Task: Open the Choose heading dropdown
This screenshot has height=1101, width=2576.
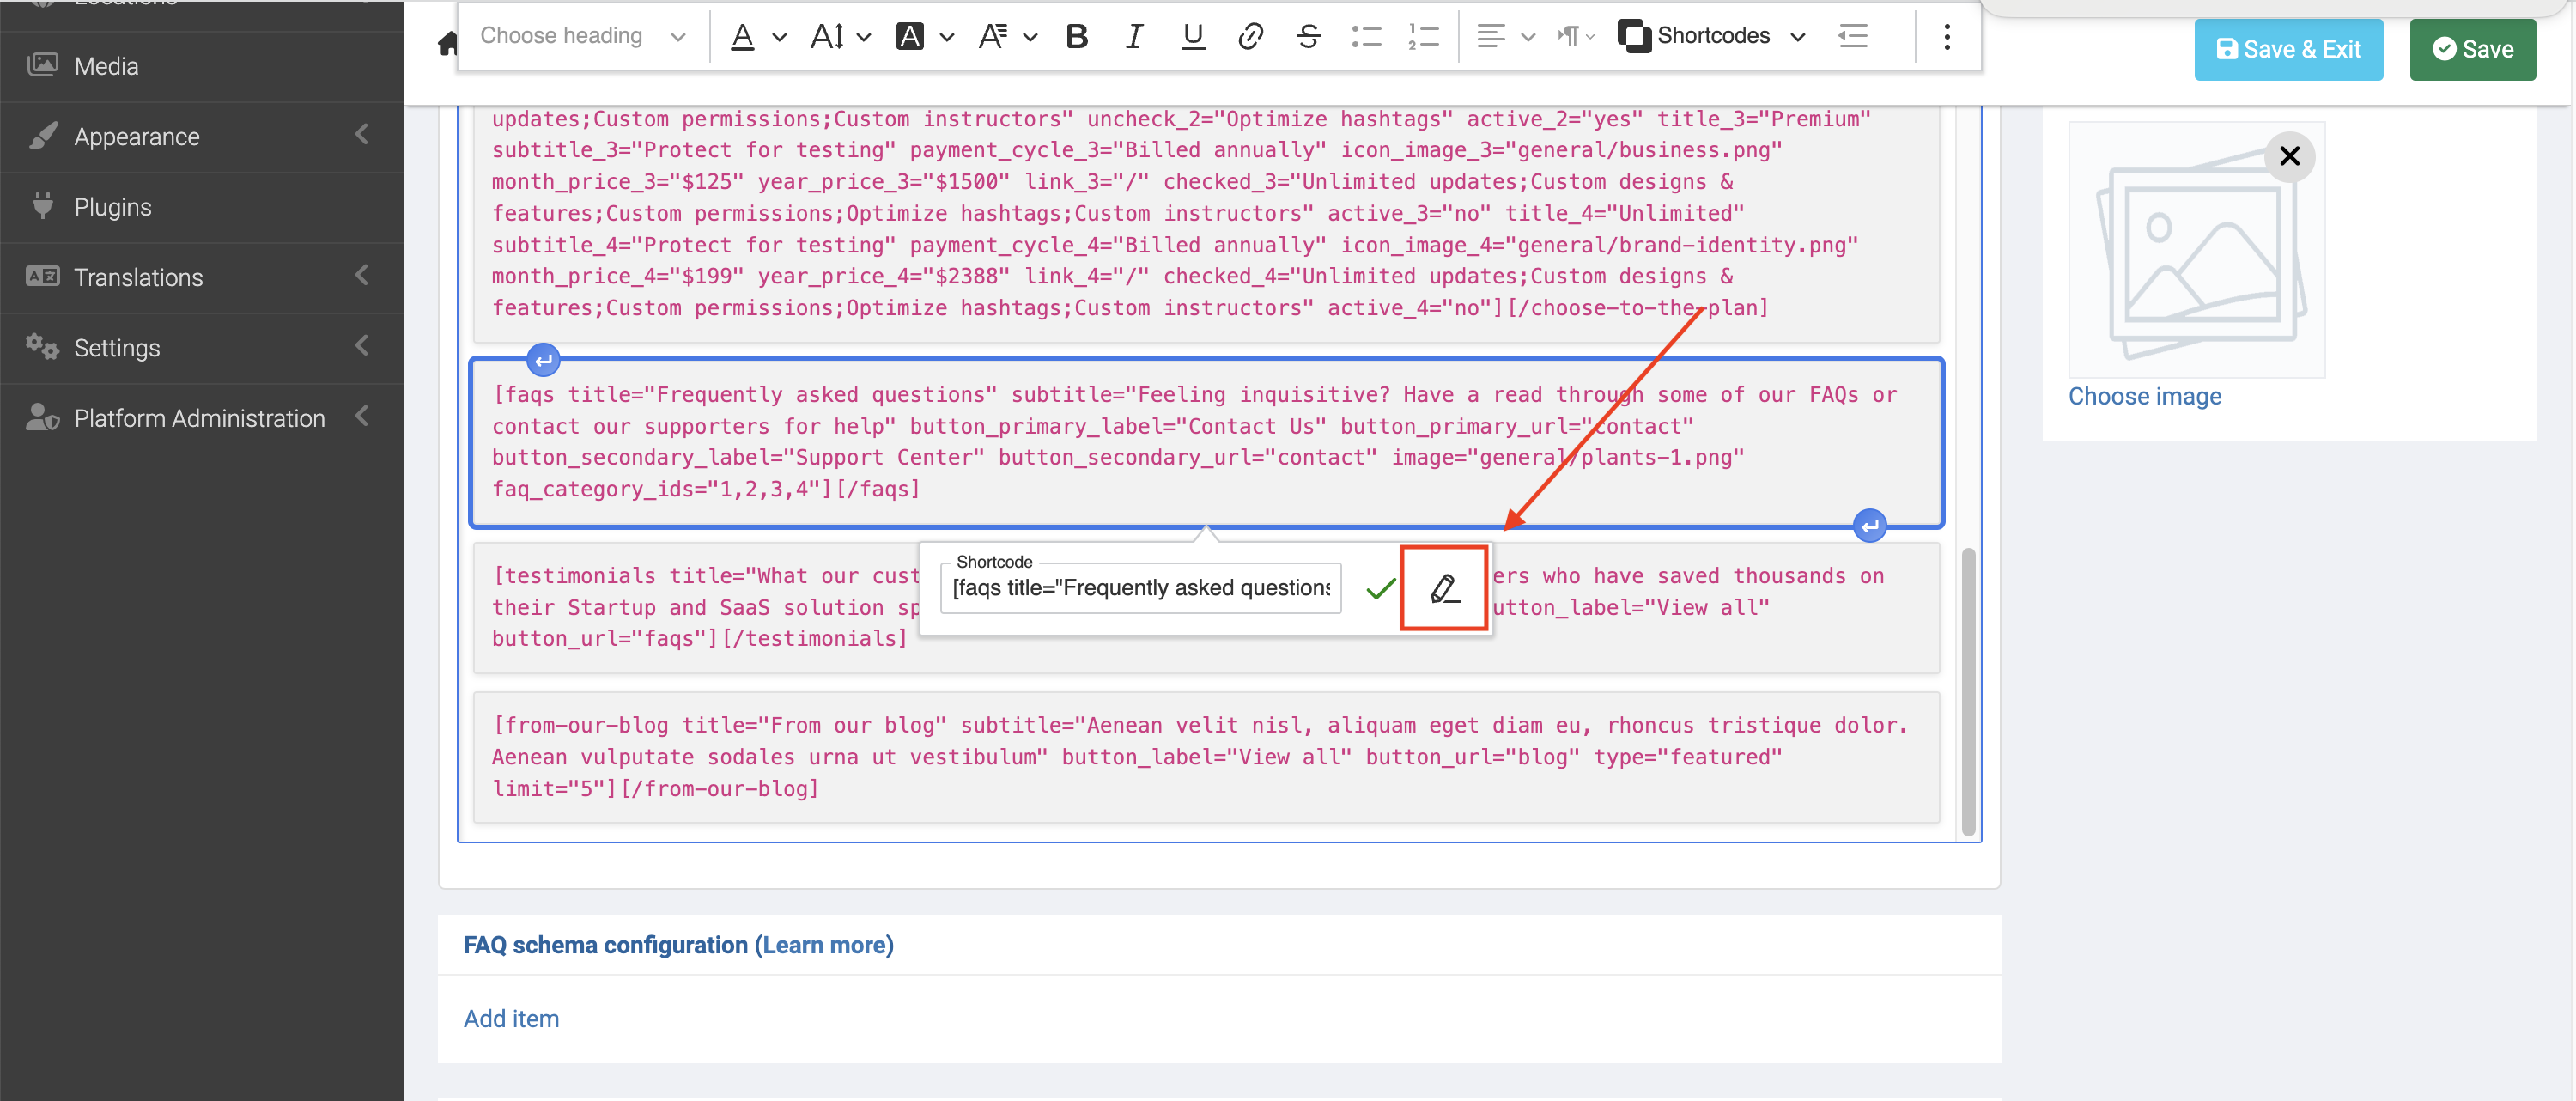Action: coord(583,36)
